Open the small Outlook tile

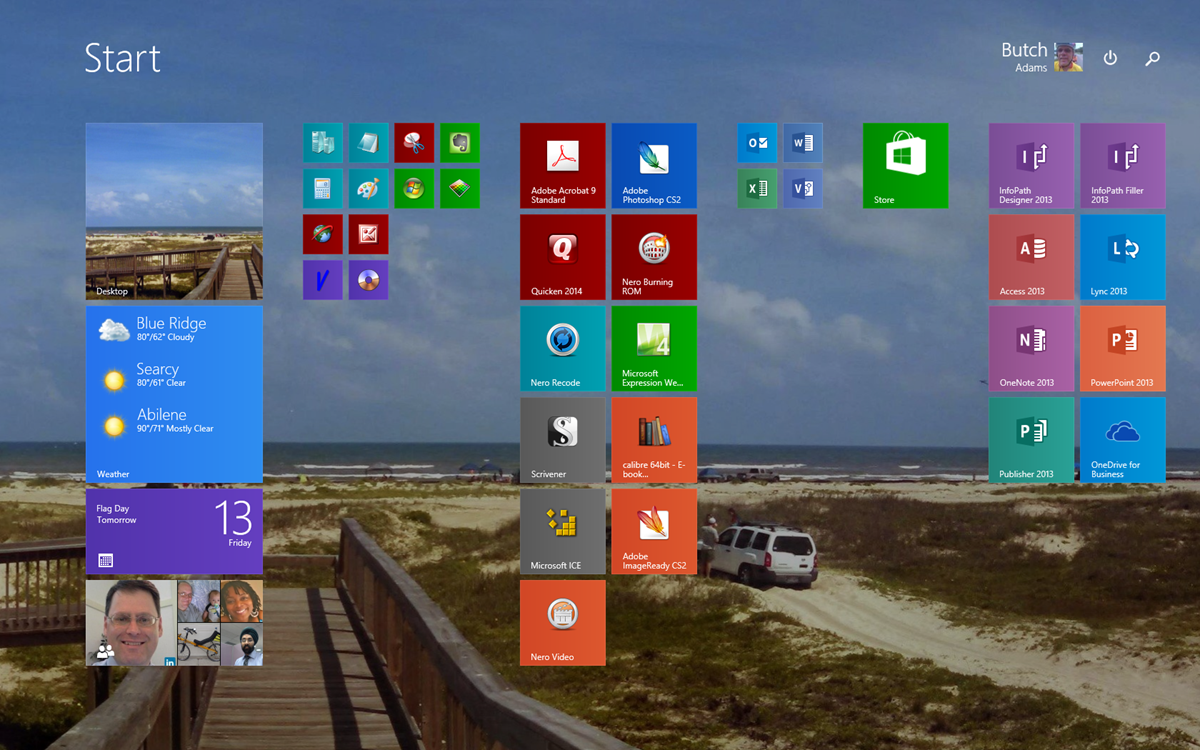758,143
